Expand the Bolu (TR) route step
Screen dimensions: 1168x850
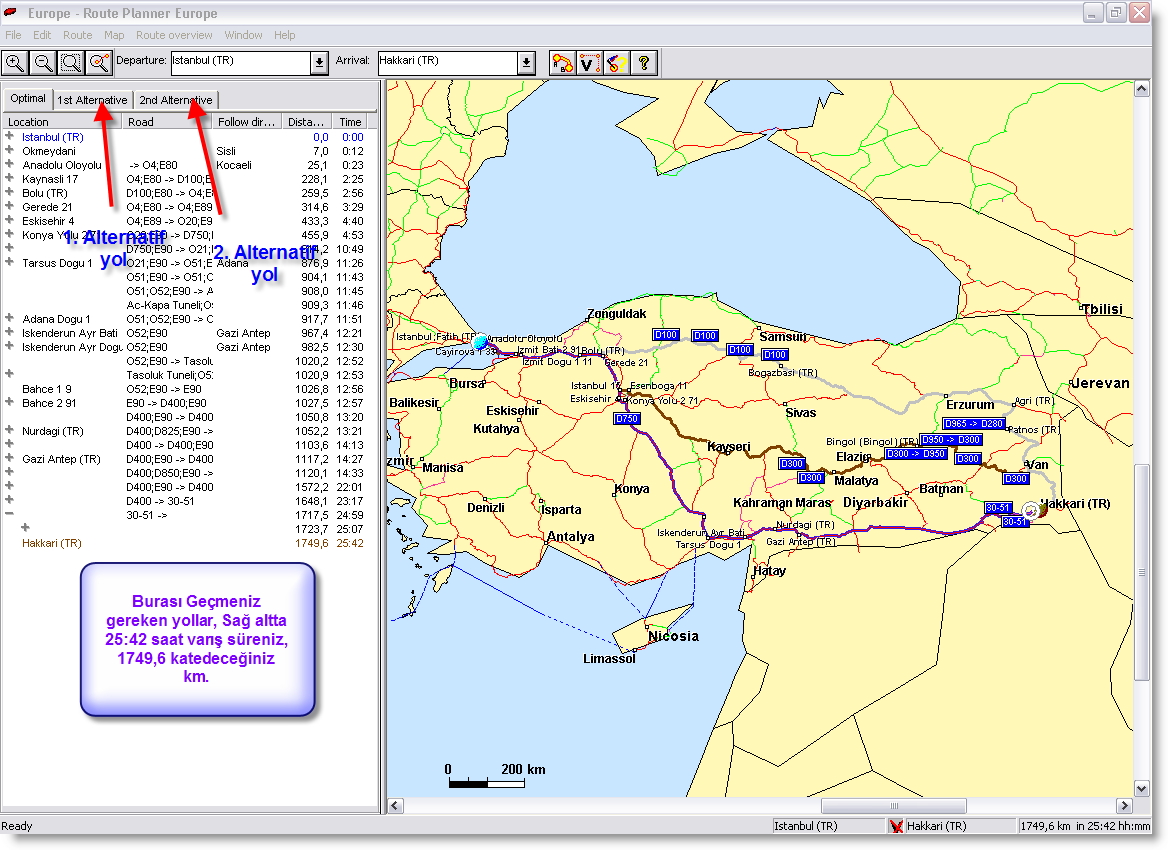[x=9, y=192]
